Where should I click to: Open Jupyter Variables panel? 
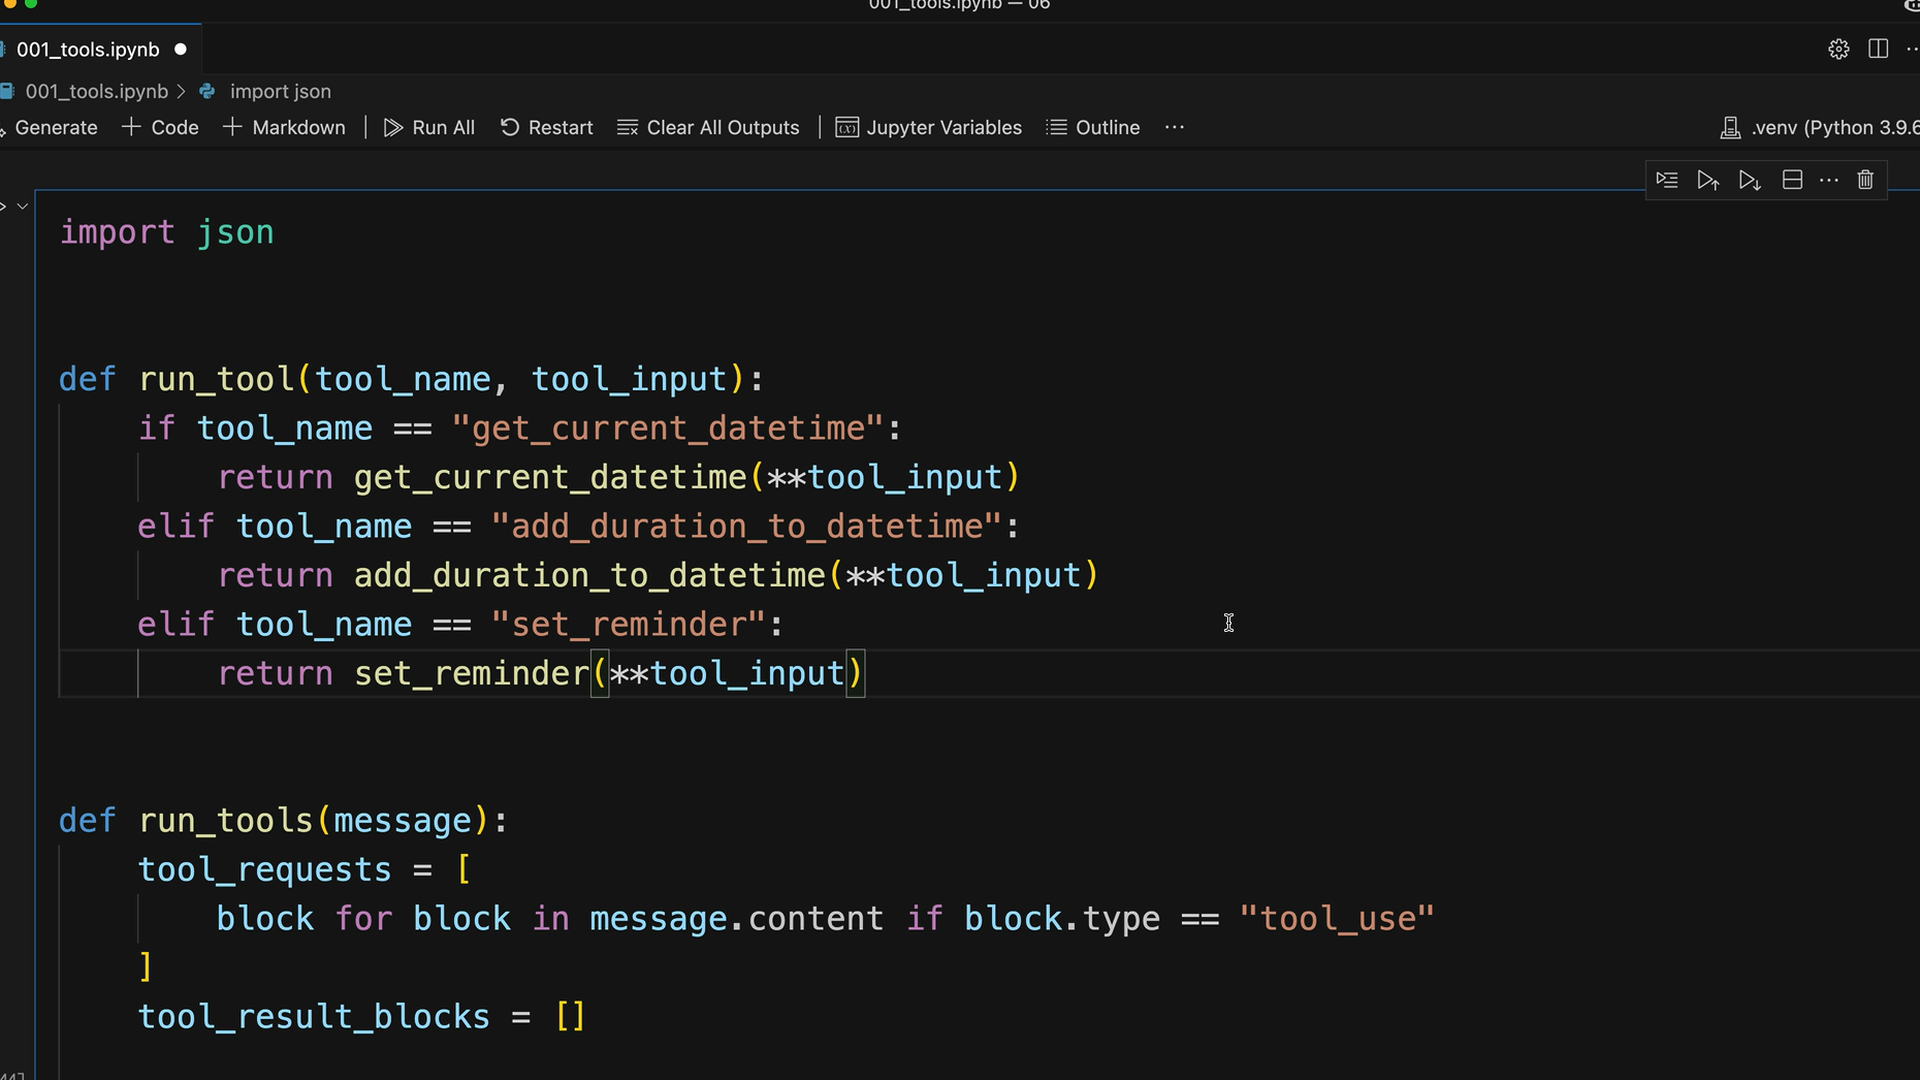[929, 127]
